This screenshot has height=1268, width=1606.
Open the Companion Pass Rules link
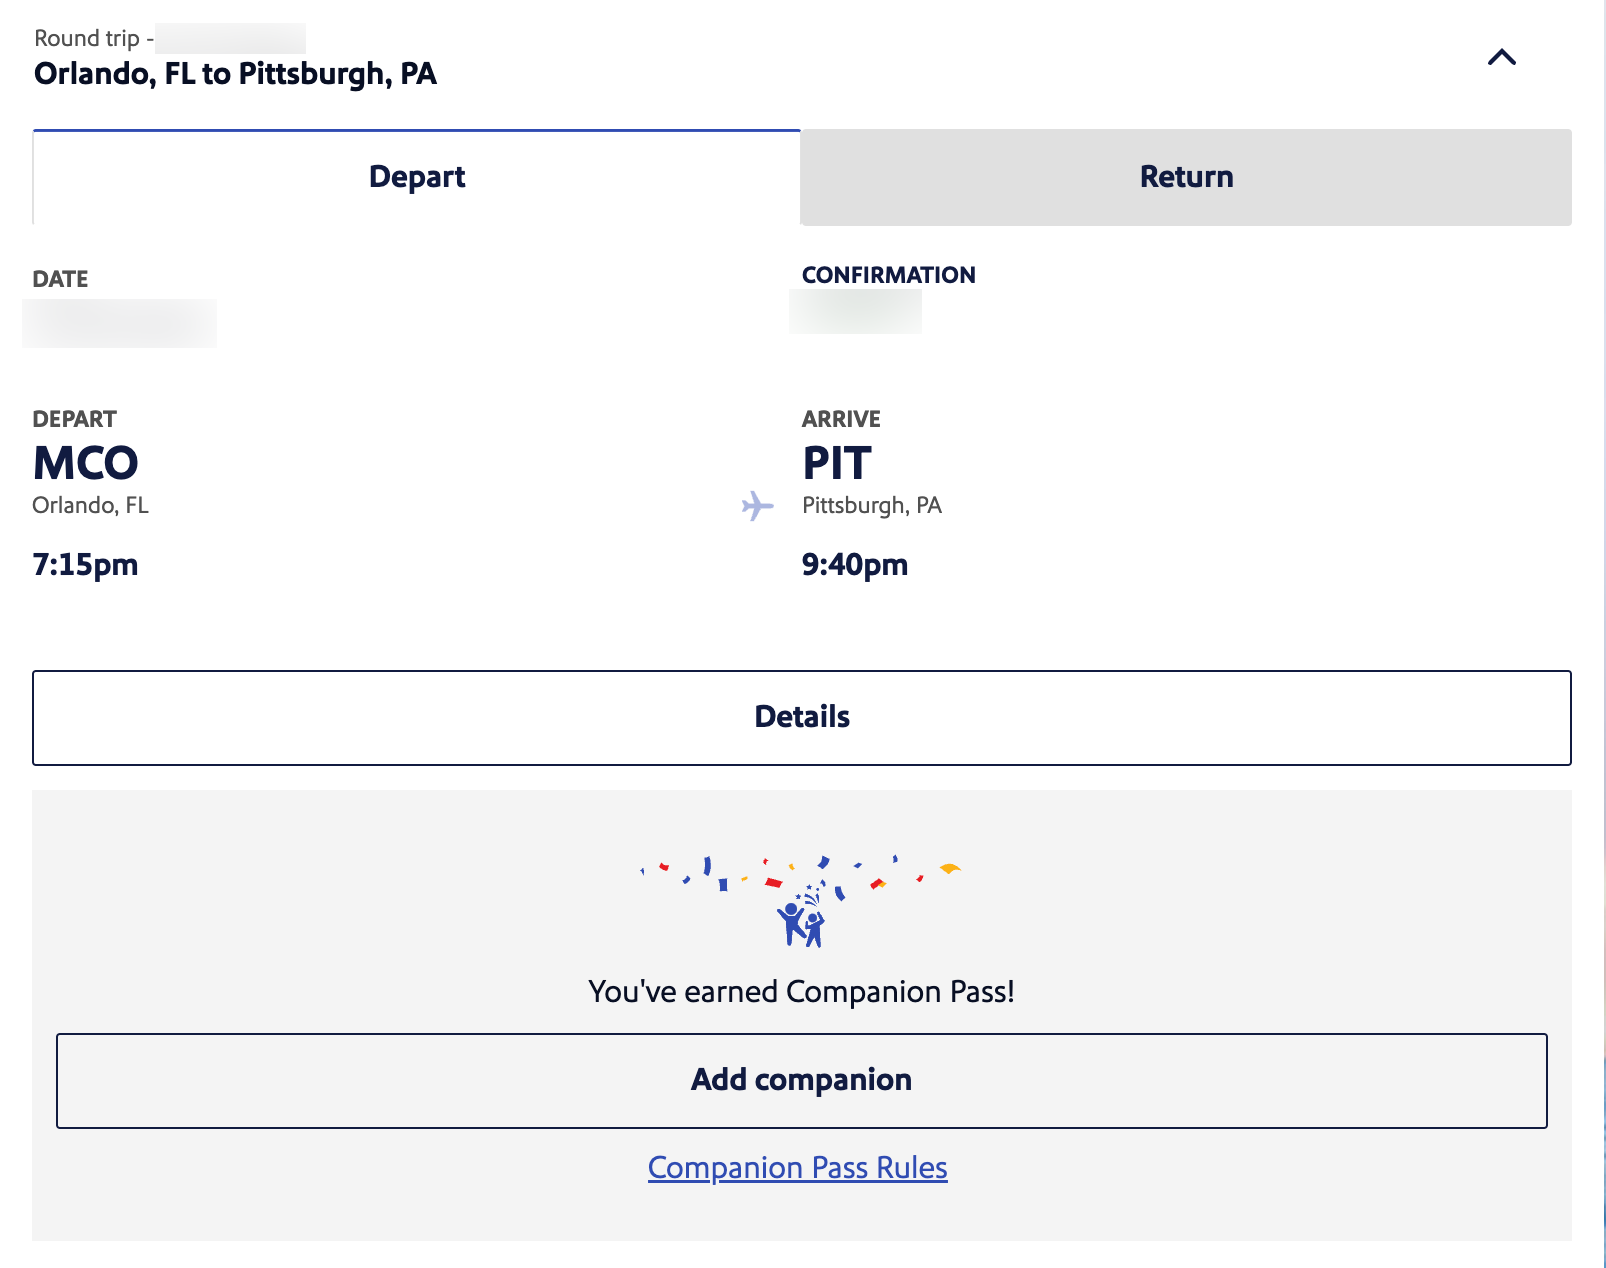tap(797, 1167)
